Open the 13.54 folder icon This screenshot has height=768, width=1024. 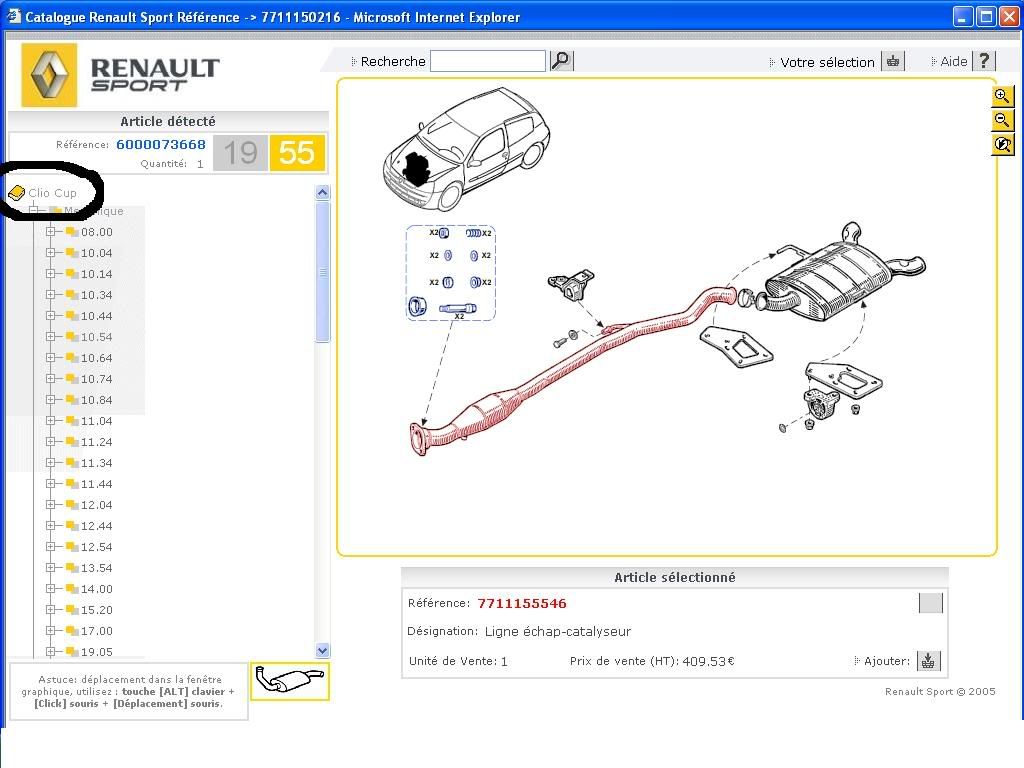pyautogui.click(x=72, y=568)
